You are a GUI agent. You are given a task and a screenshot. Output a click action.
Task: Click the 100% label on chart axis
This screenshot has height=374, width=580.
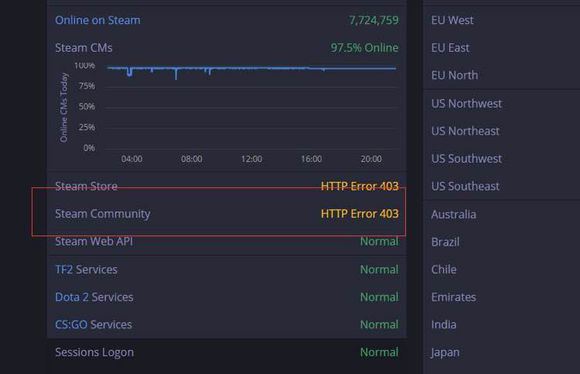click(85, 65)
